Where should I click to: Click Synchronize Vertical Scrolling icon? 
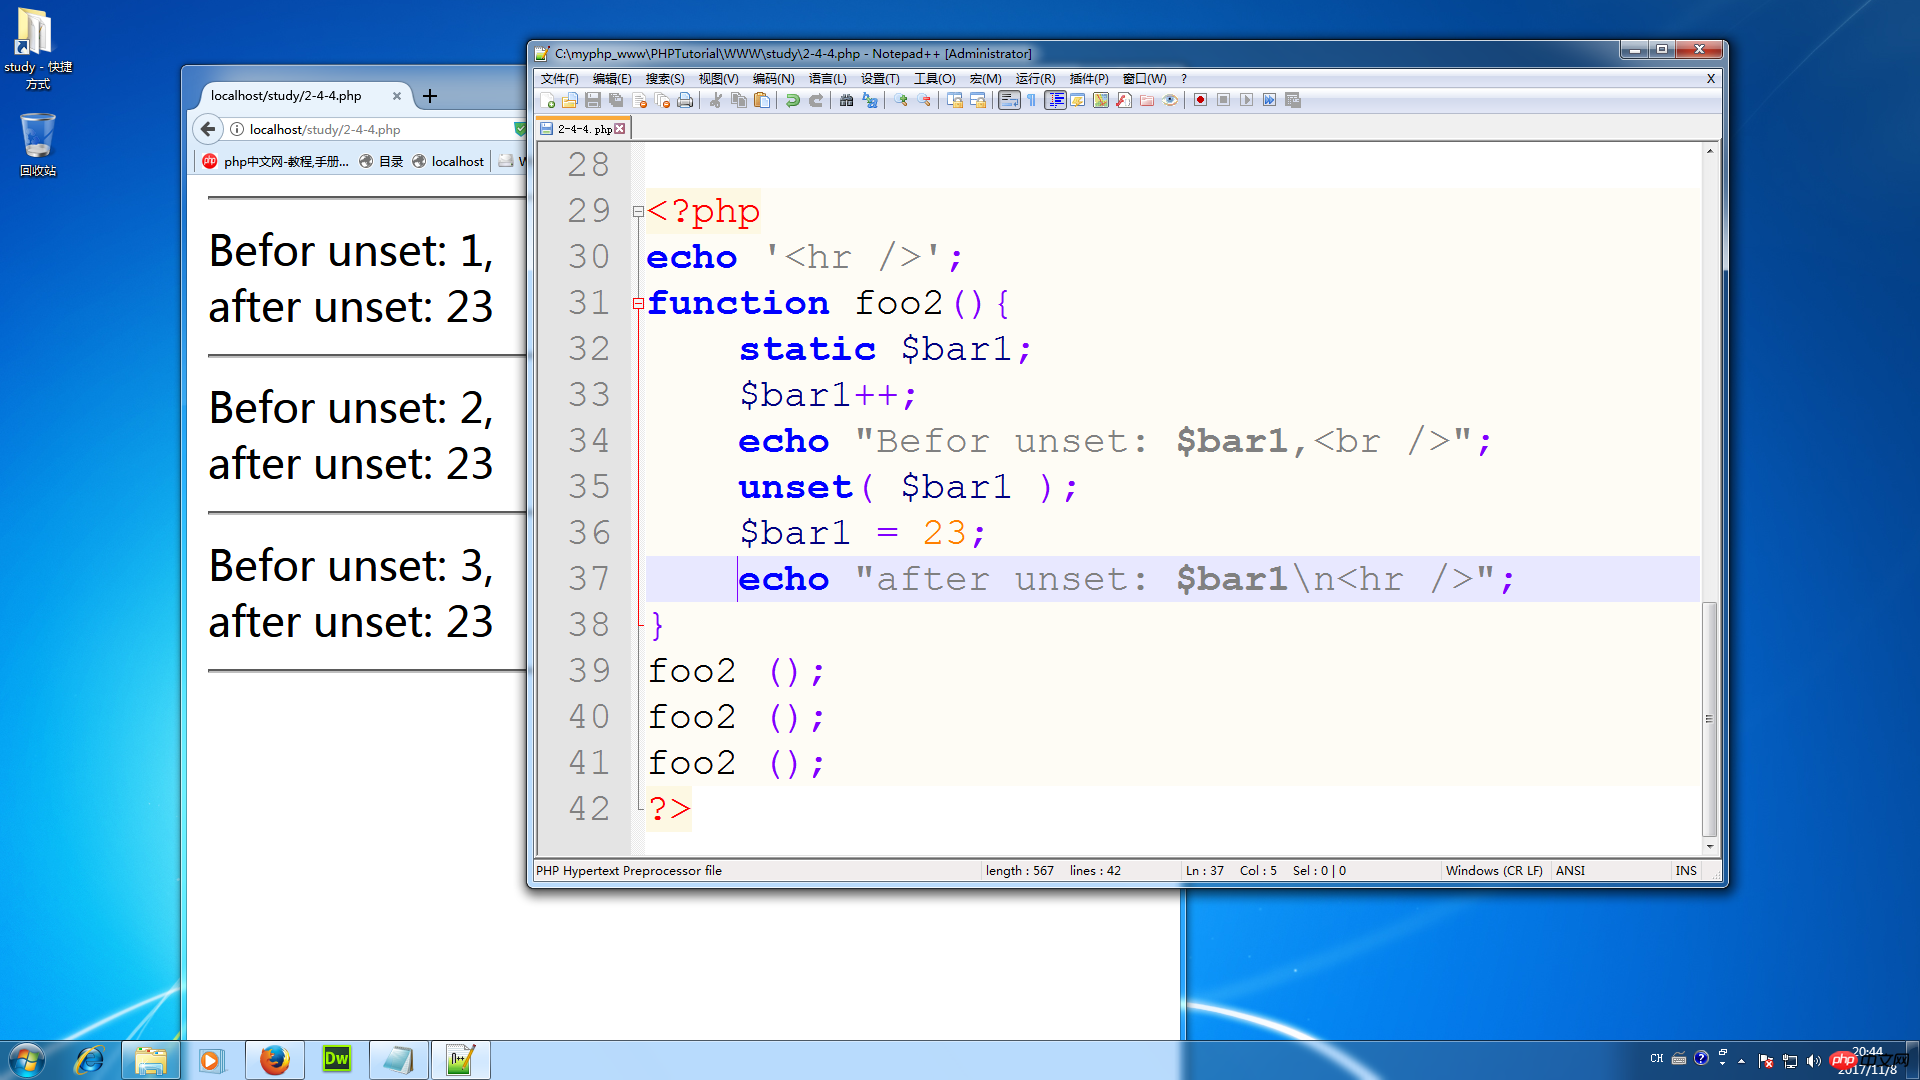[x=955, y=100]
